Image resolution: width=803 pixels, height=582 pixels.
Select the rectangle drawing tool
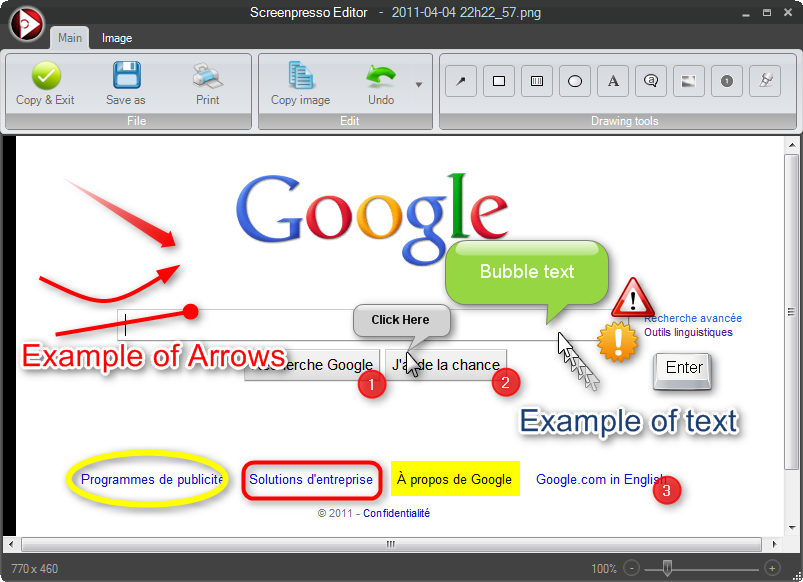pos(499,81)
